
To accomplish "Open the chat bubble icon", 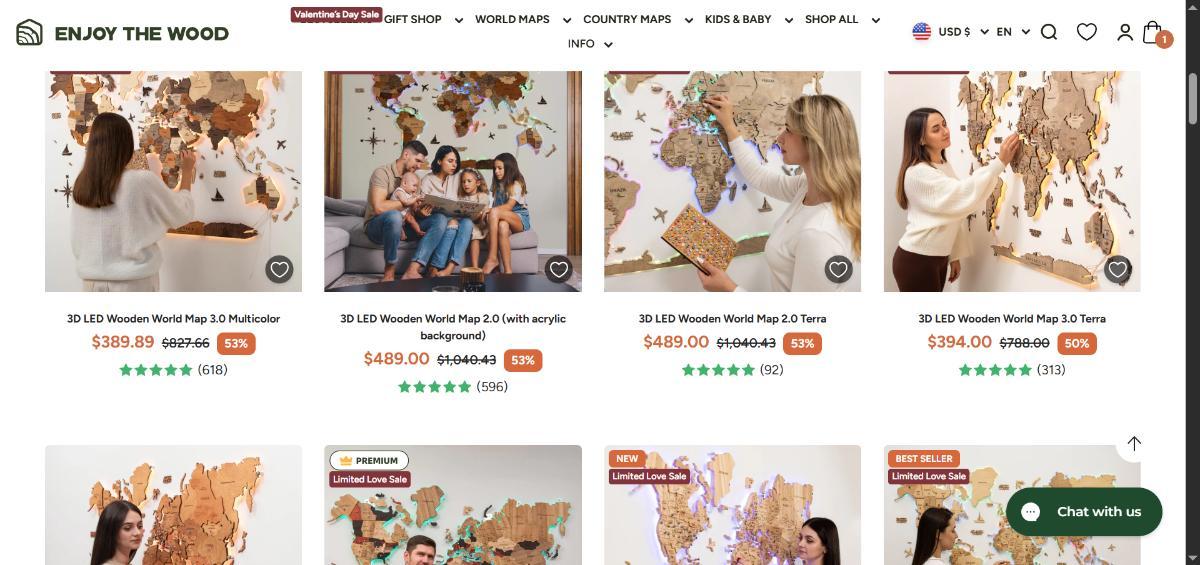I will pyautogui.click(x=1031, y=511).
